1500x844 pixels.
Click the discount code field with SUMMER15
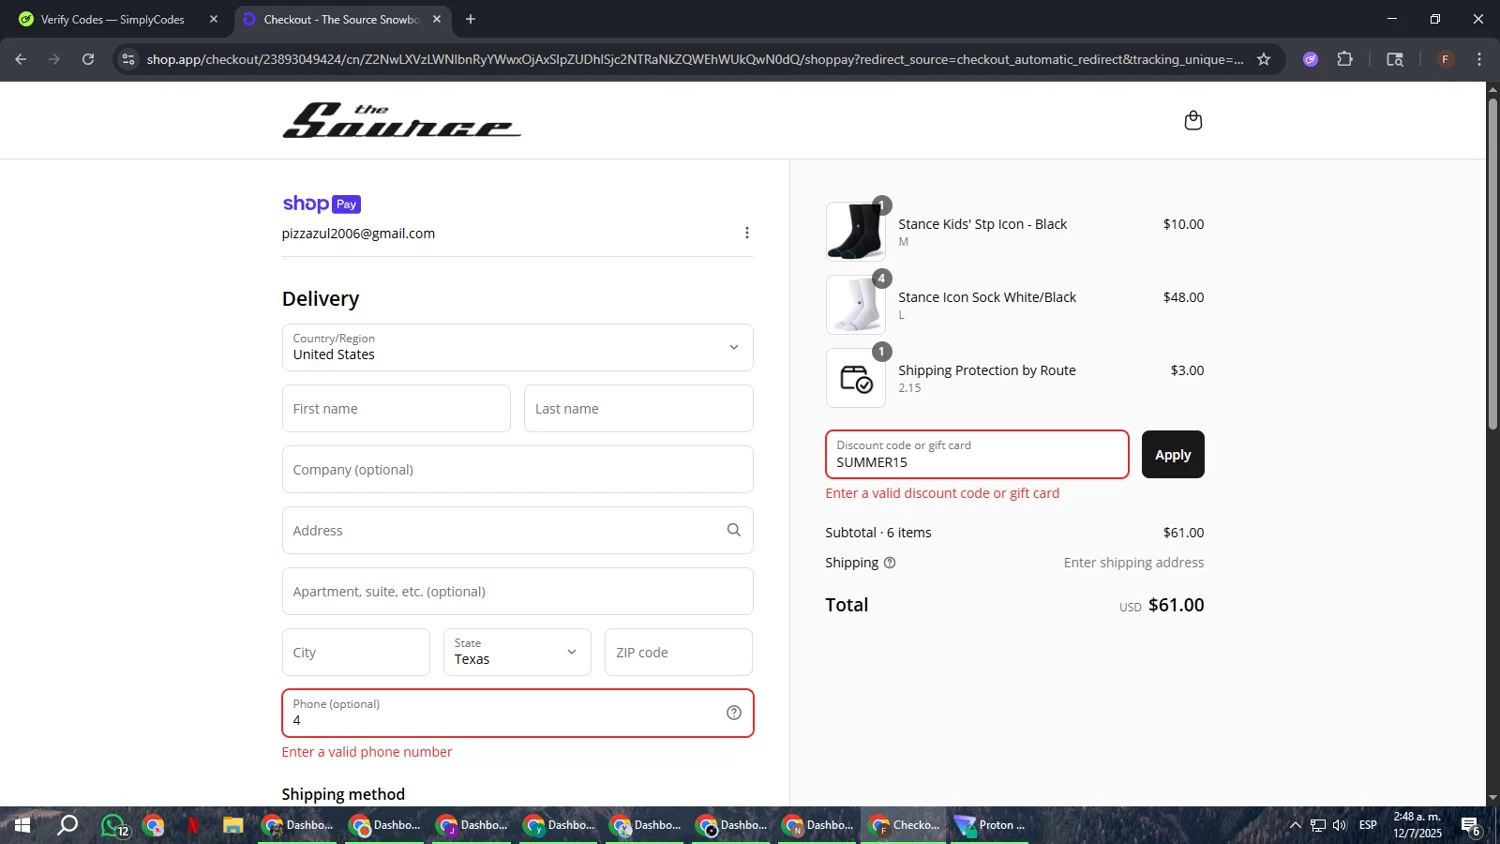point(977,454)
